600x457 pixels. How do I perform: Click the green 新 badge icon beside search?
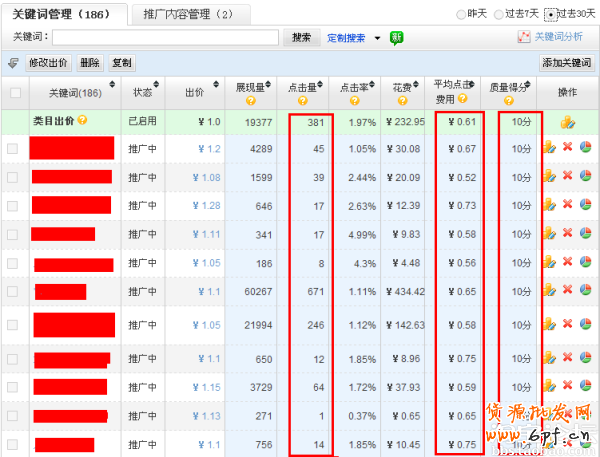397,37
